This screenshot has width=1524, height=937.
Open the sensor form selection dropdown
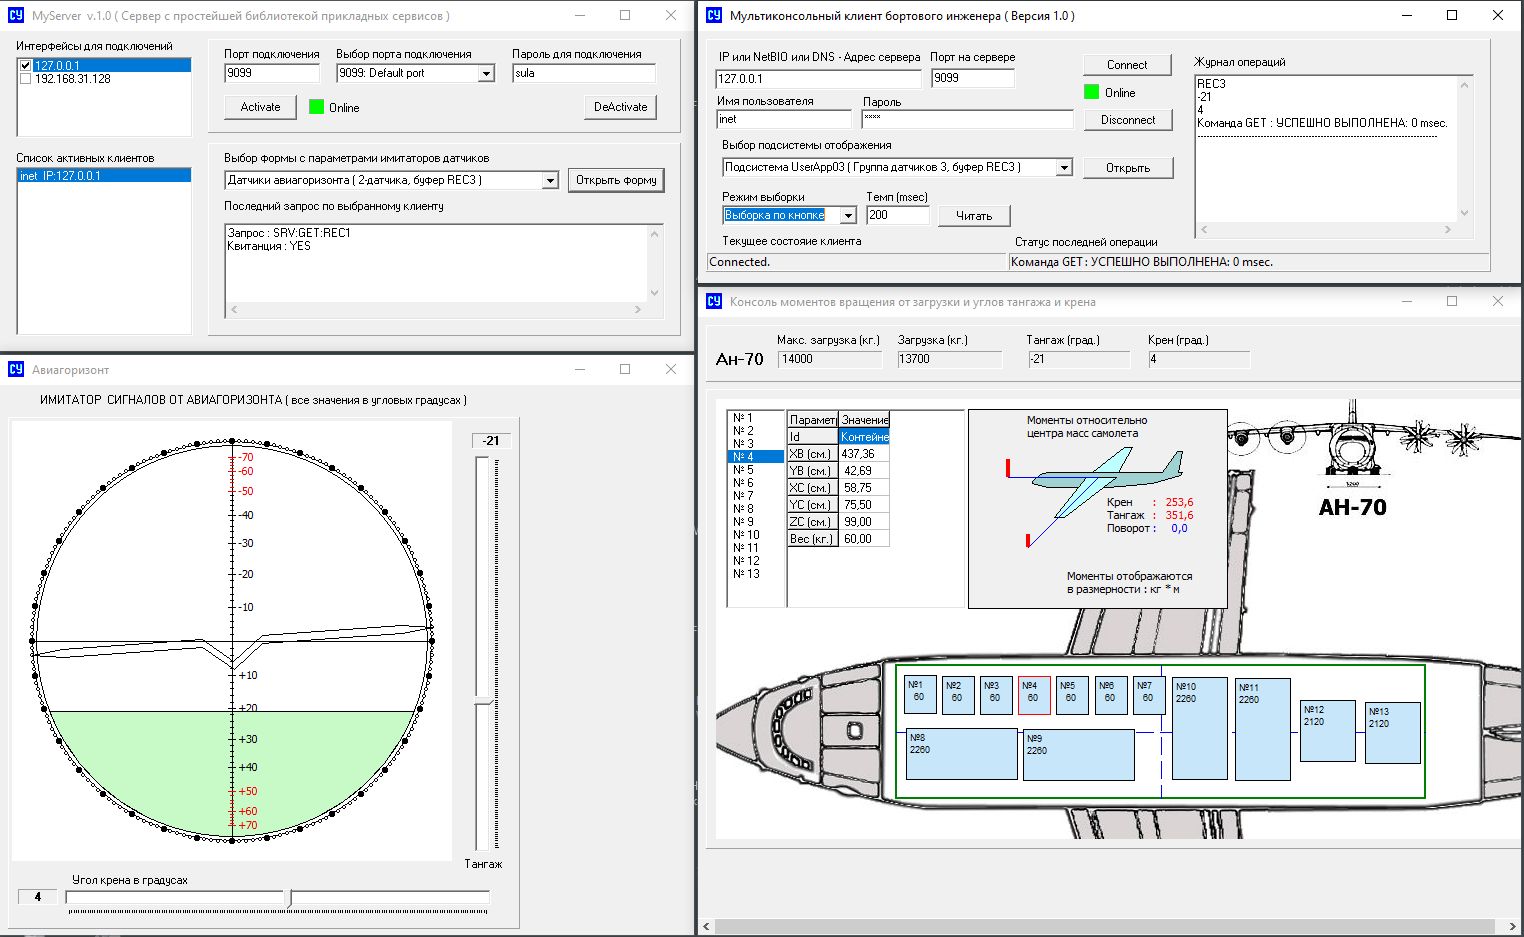click(550, 181)
